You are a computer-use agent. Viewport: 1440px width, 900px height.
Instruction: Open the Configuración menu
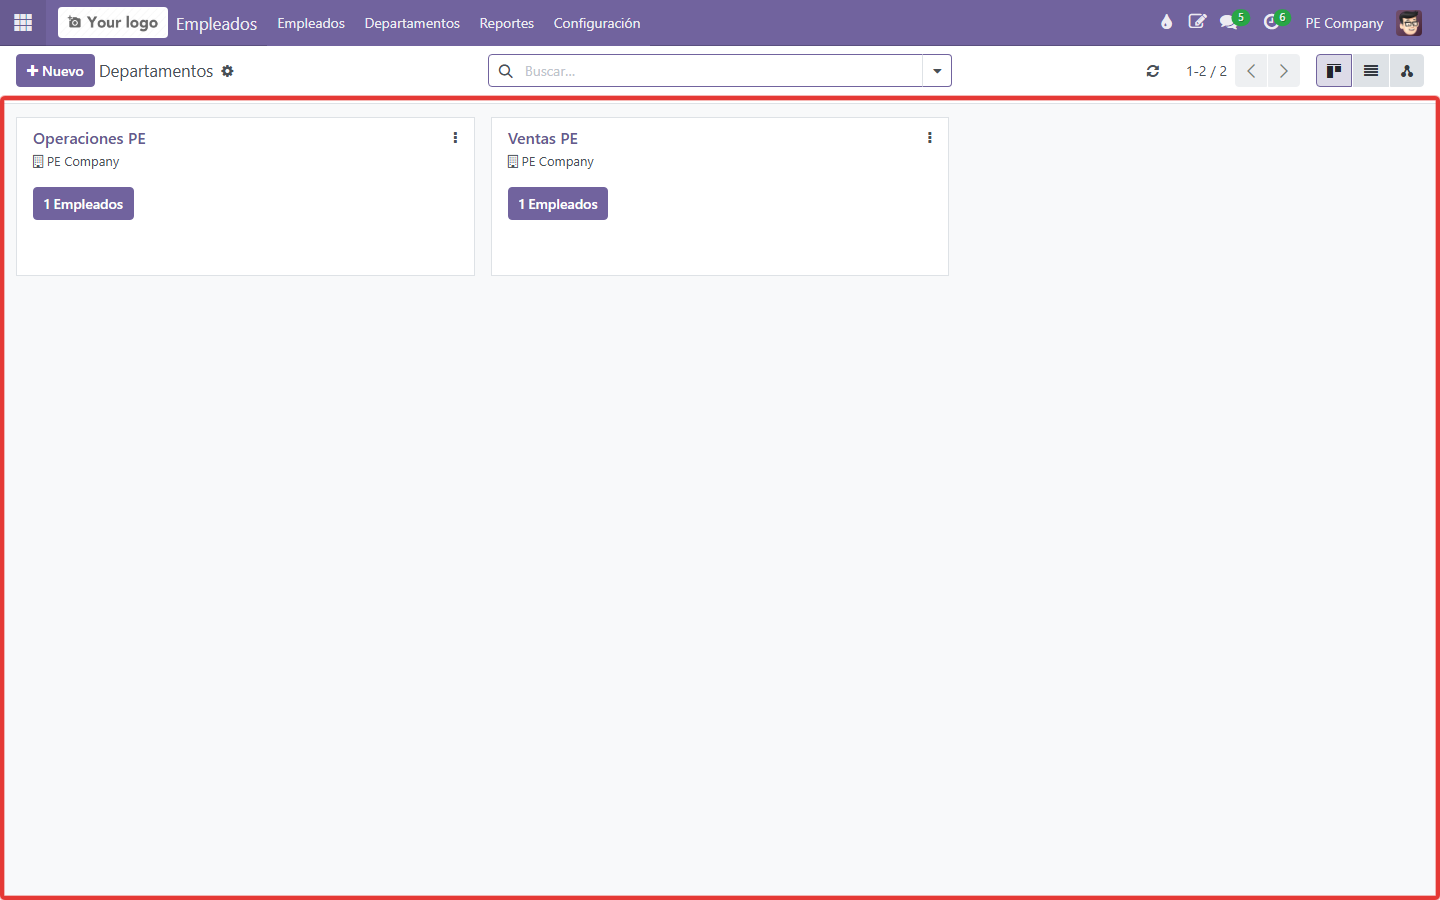pos(597,23)
